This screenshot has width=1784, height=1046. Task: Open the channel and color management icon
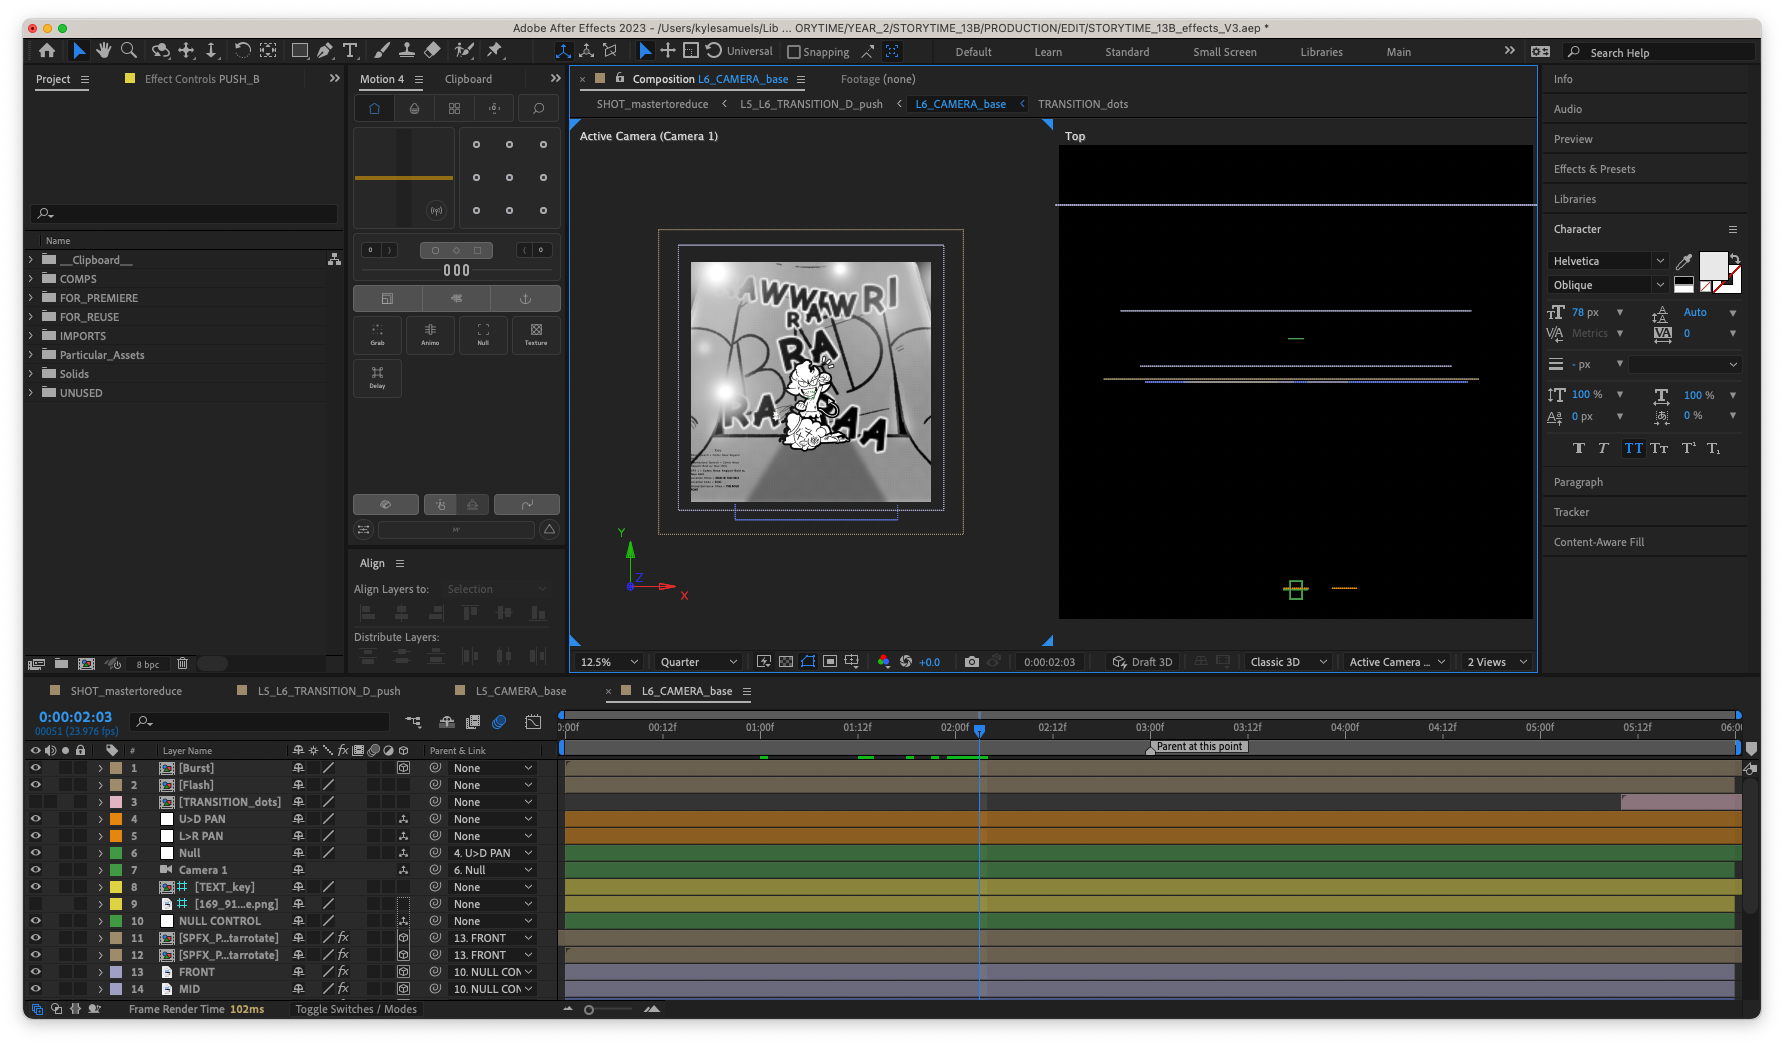click(x=883, y=662)
